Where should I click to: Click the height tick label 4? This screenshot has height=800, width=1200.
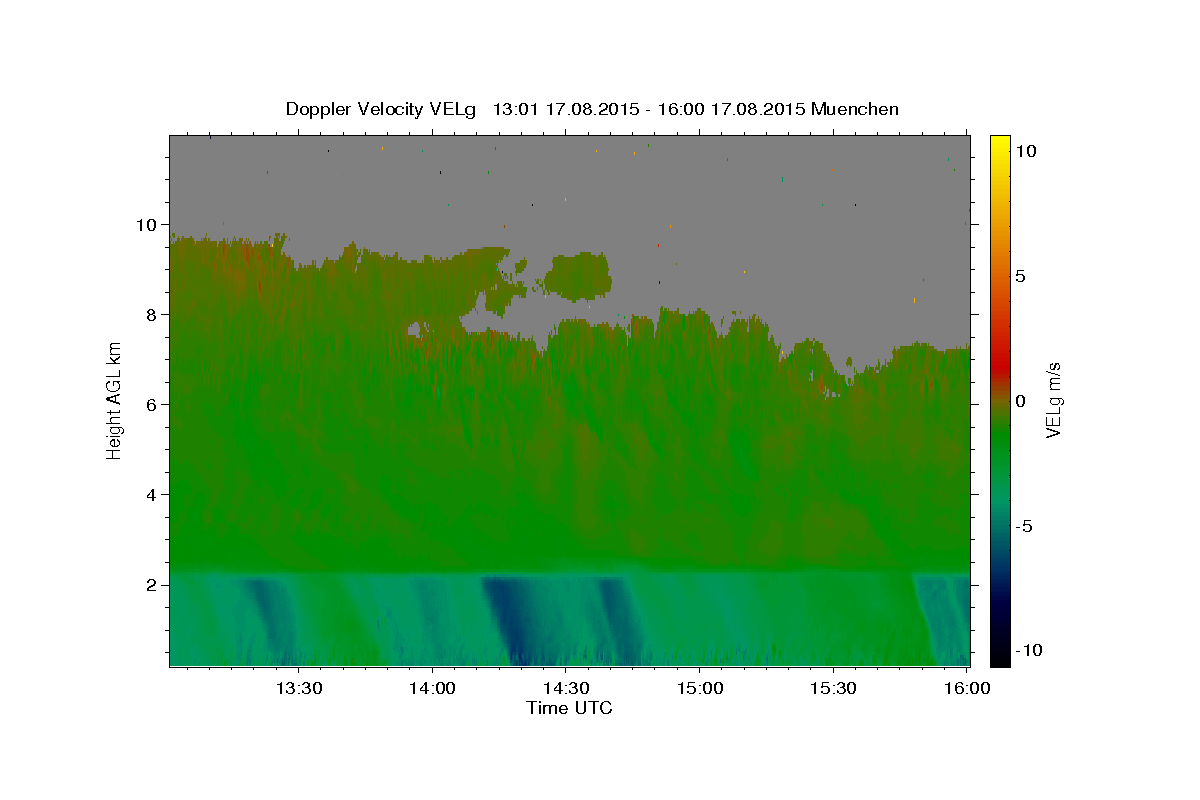click(154, 494)
